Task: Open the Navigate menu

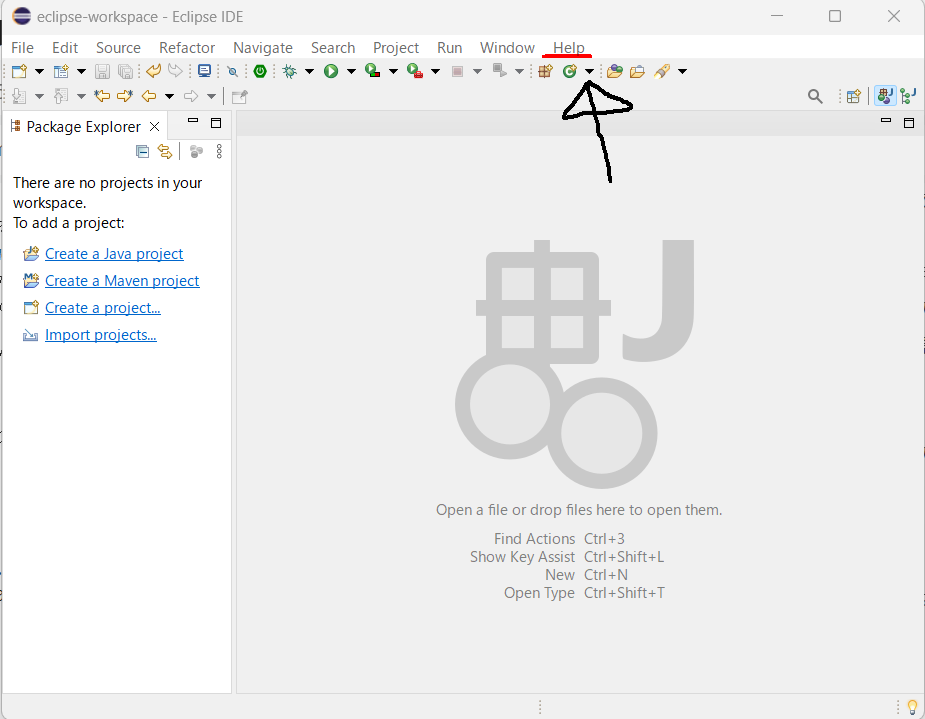Action: click(263, 48)
